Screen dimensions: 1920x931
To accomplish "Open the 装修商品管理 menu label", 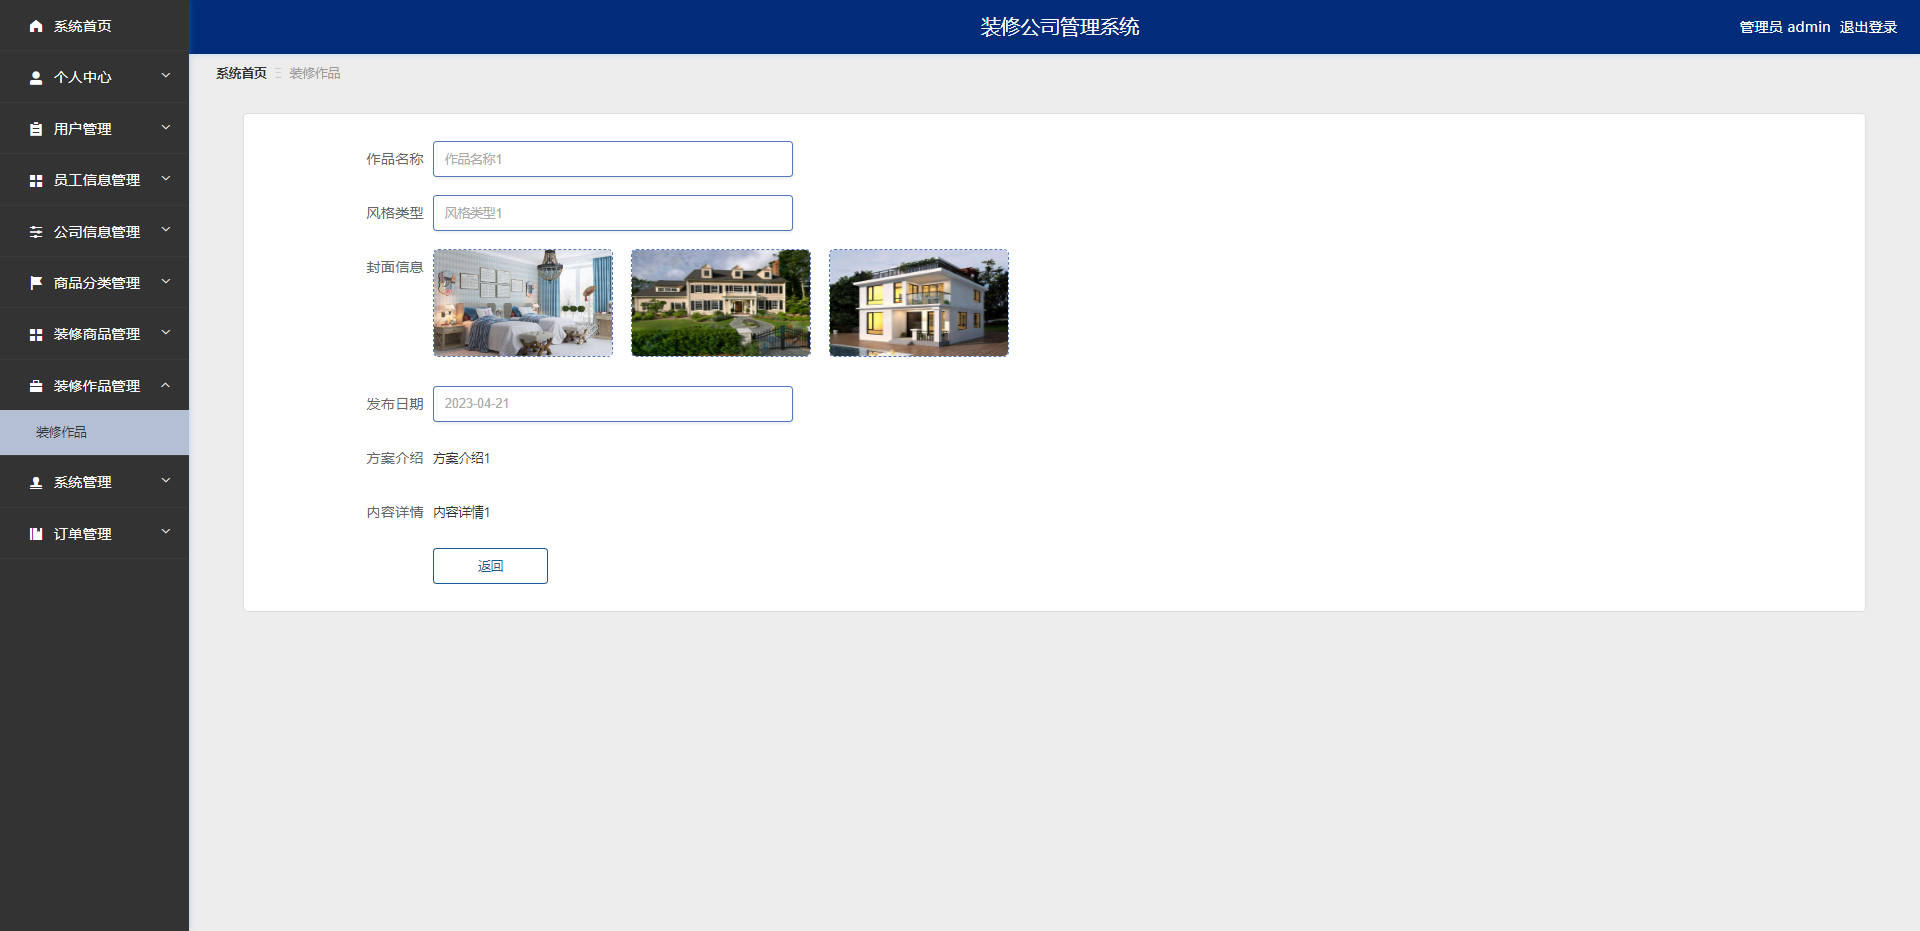I will click(97, 334).
